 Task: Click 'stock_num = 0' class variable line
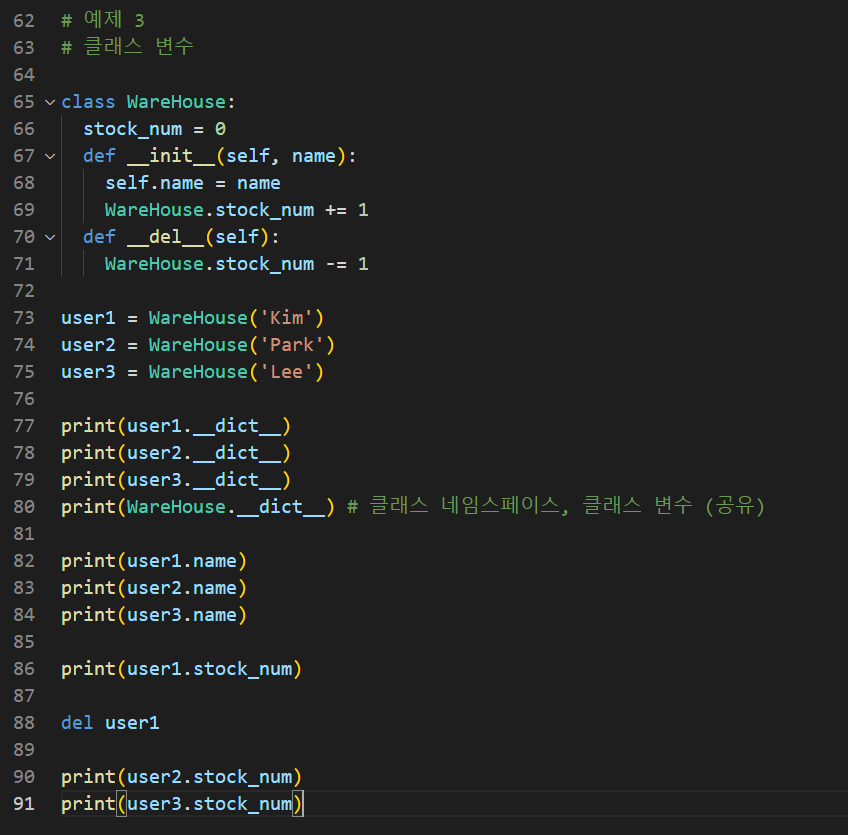(155, 129)
